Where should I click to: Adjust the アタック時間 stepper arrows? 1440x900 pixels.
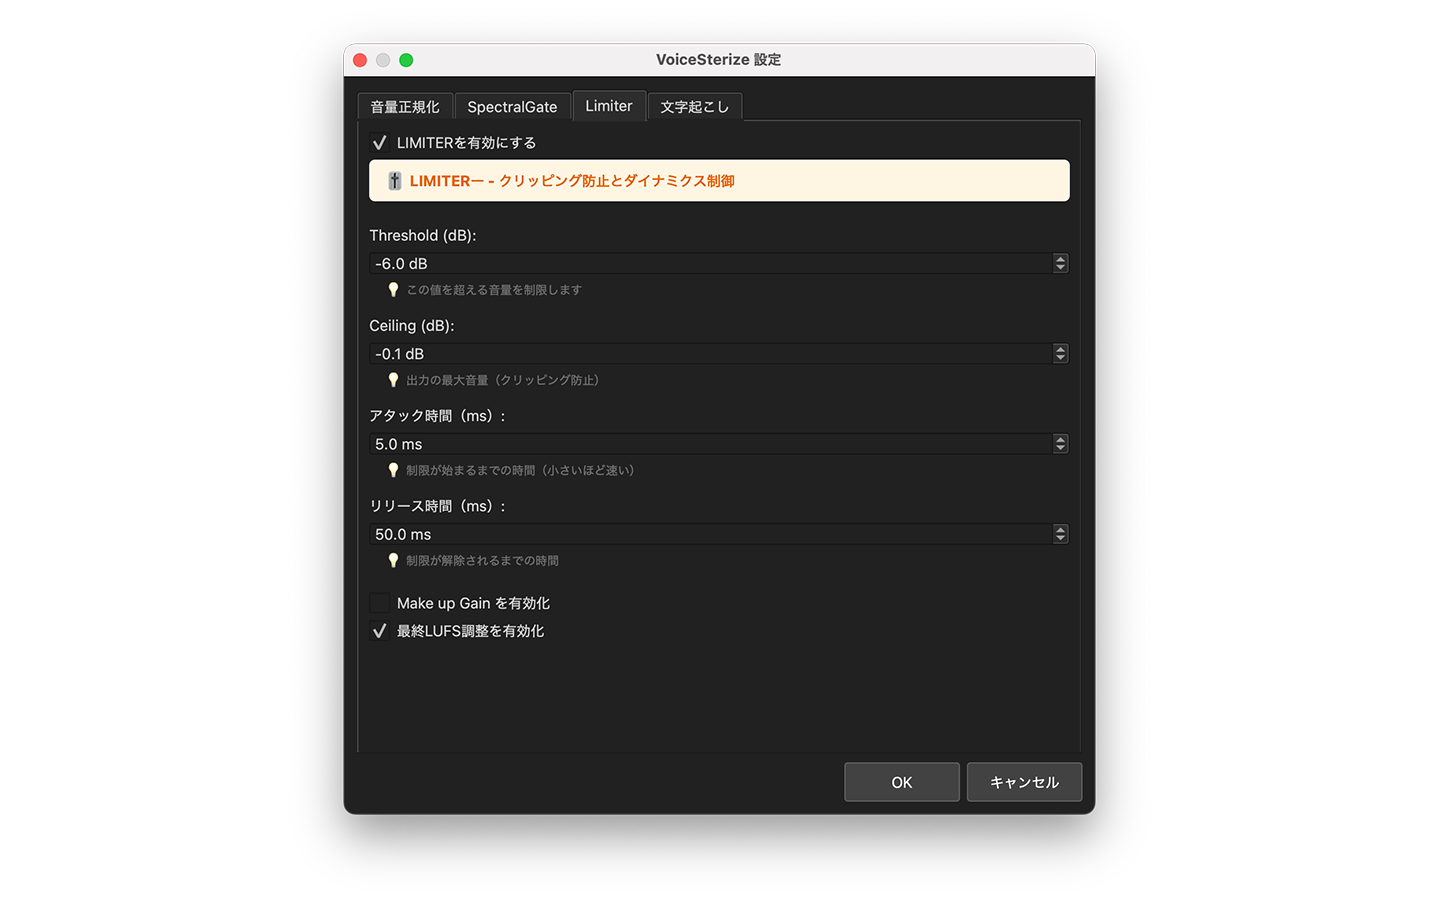click(x=1060, y=444)
